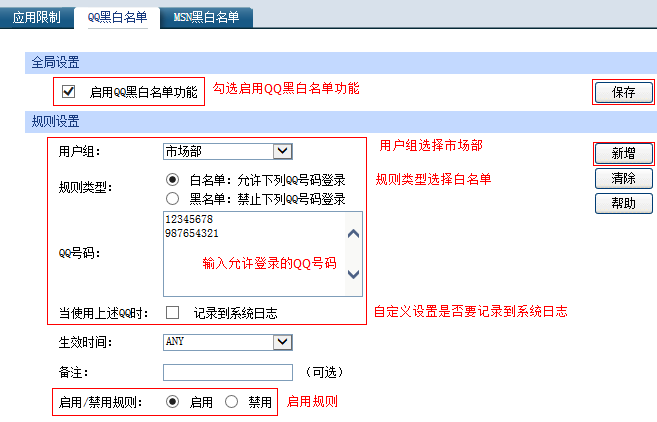The height and width of the screenshot is (422, 657).
Task: Click inside the QQ号码 text area
Action: coord(263,254)
